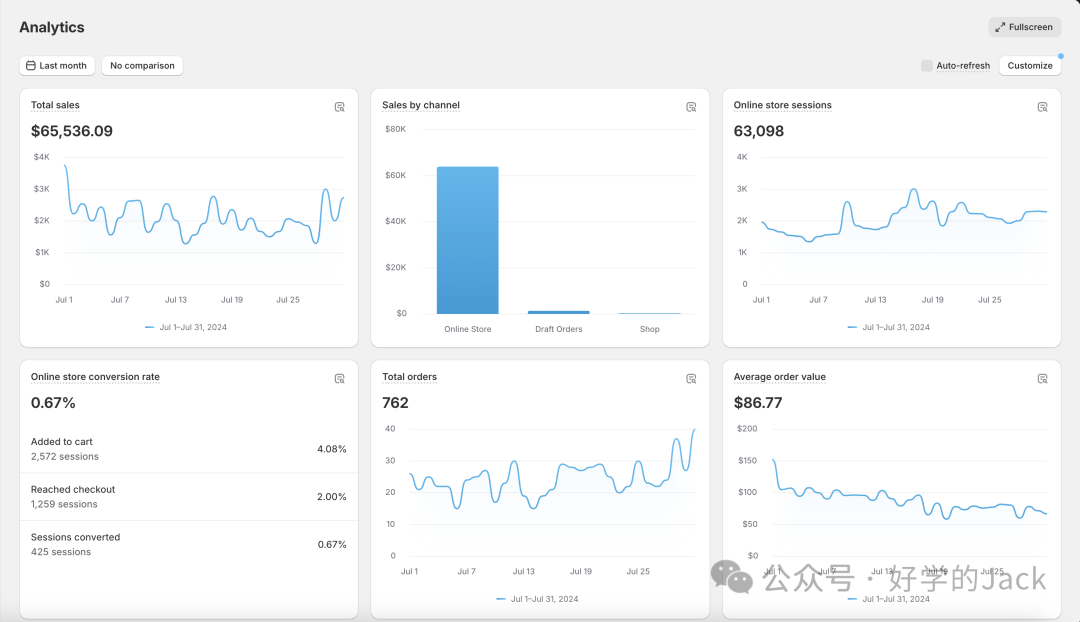The image size is (1080, 622).
Task: Open the Sales by channel title link
Action: pyautogui.click(x=421, y=105)
